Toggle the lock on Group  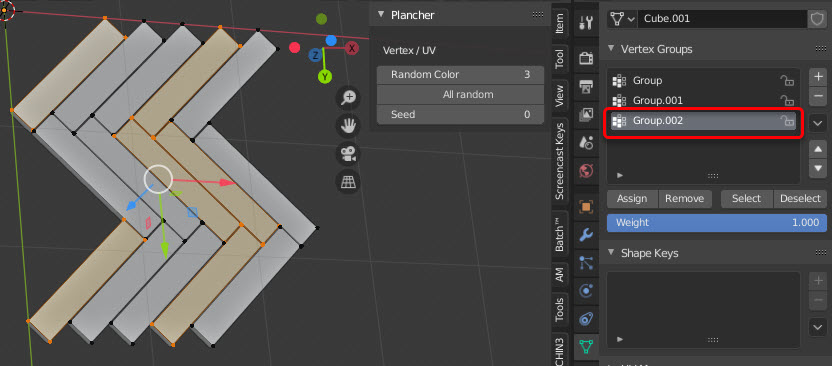pyautogui.click(x=786, y=81)
